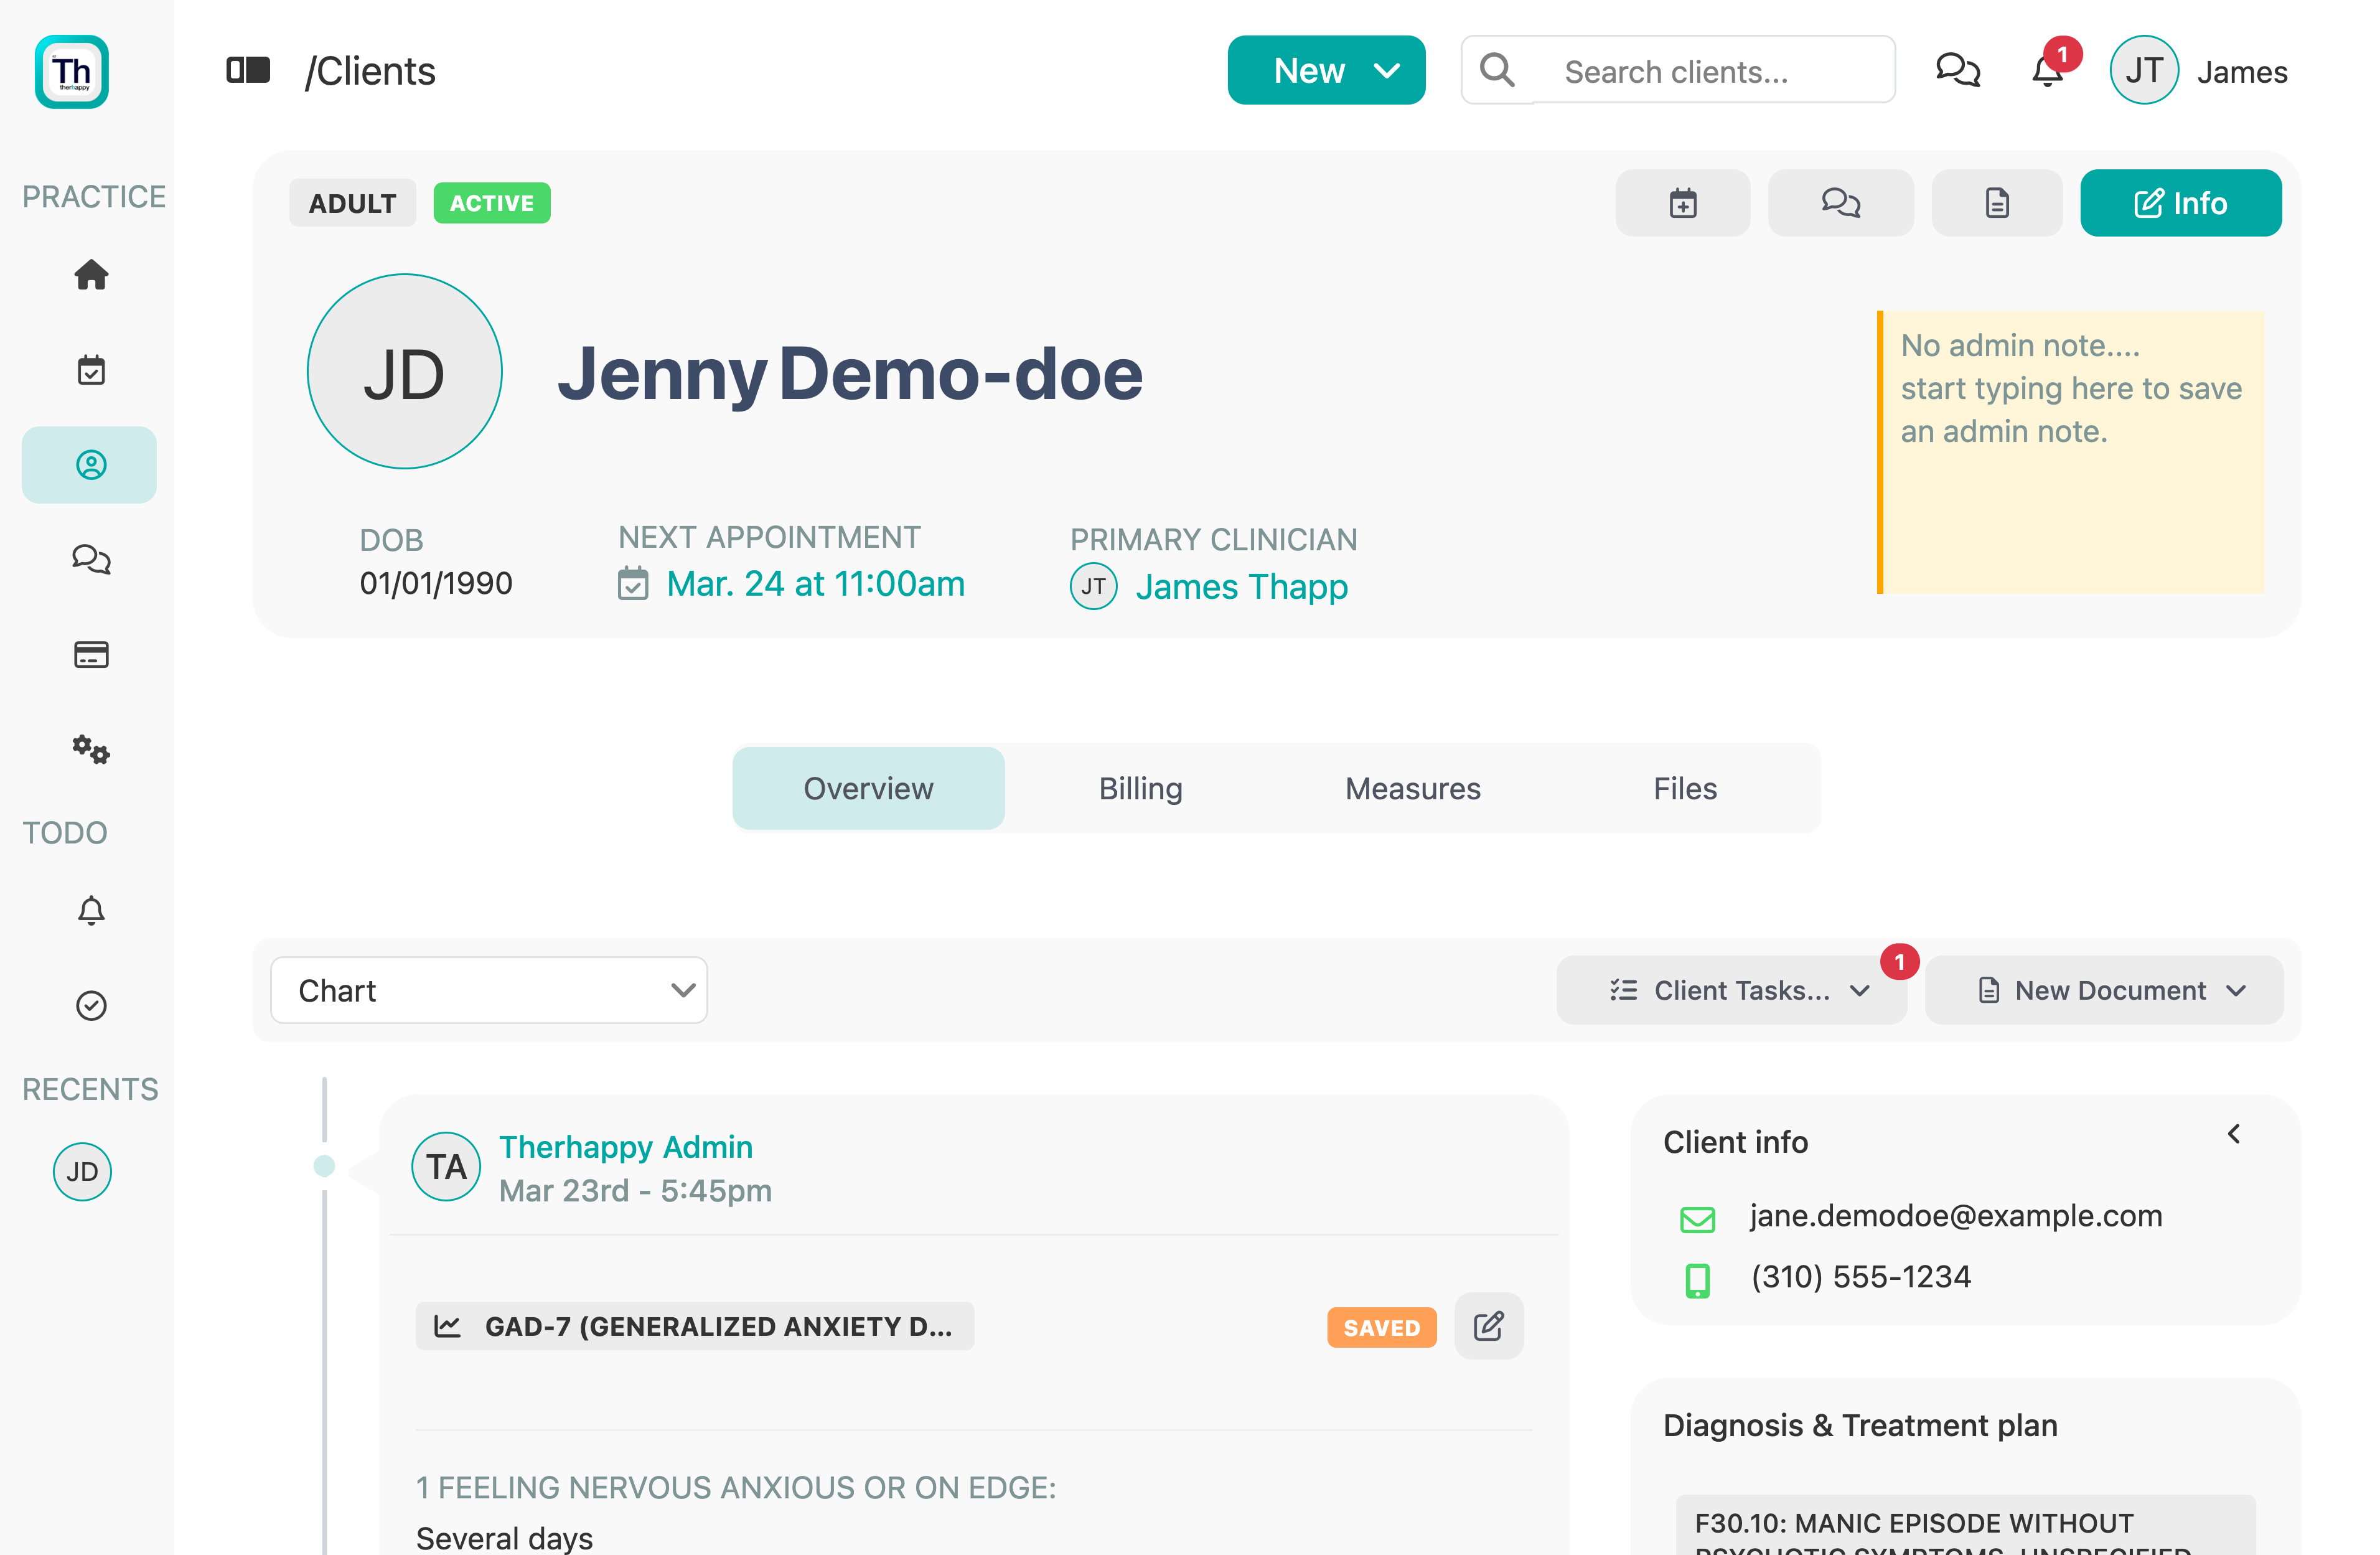Switch to the Billing tab
The image size is (2380, 1555).
[1140, 788]
